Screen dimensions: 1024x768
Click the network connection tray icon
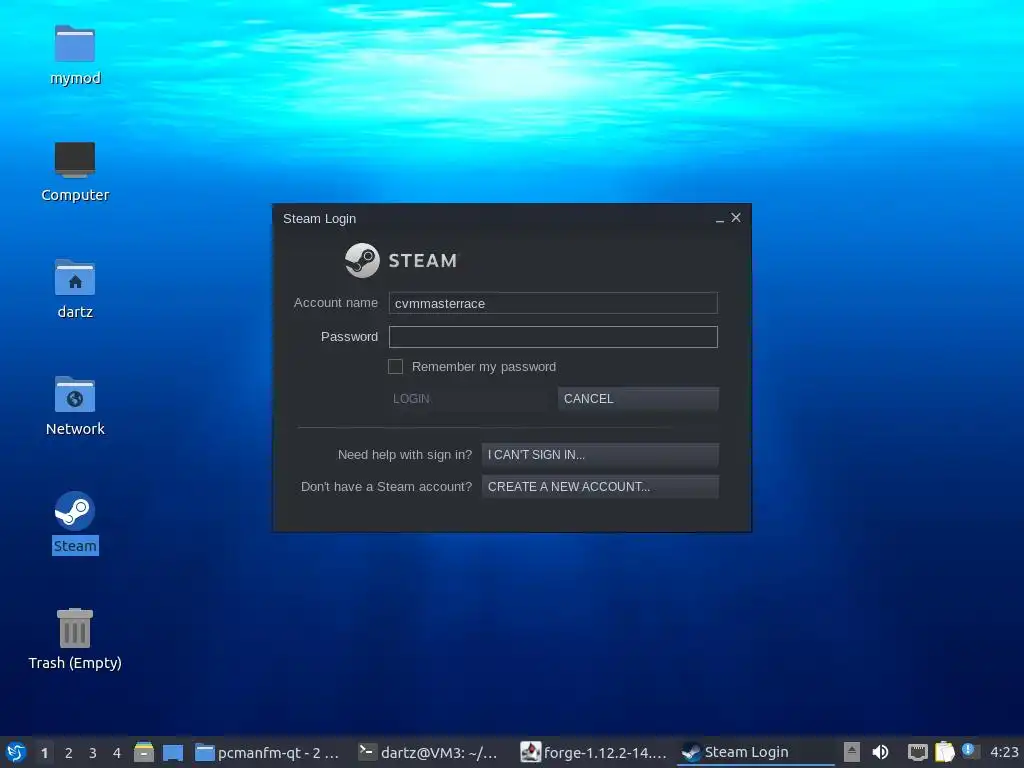point(918,752)
